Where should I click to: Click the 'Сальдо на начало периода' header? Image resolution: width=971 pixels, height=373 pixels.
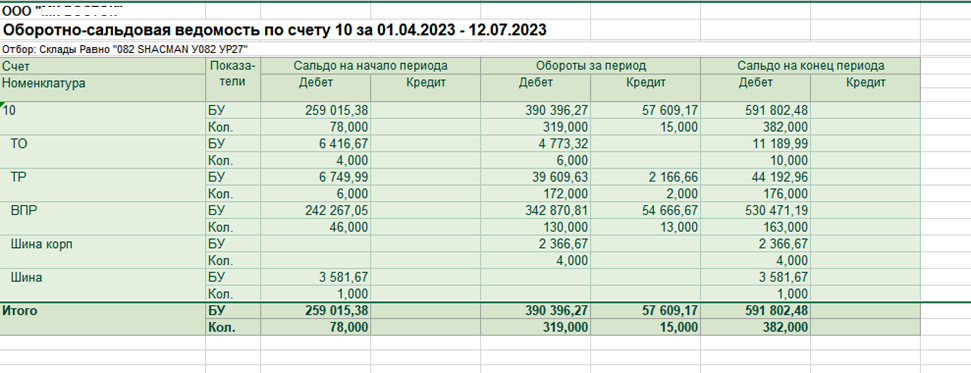pos(370,66)
